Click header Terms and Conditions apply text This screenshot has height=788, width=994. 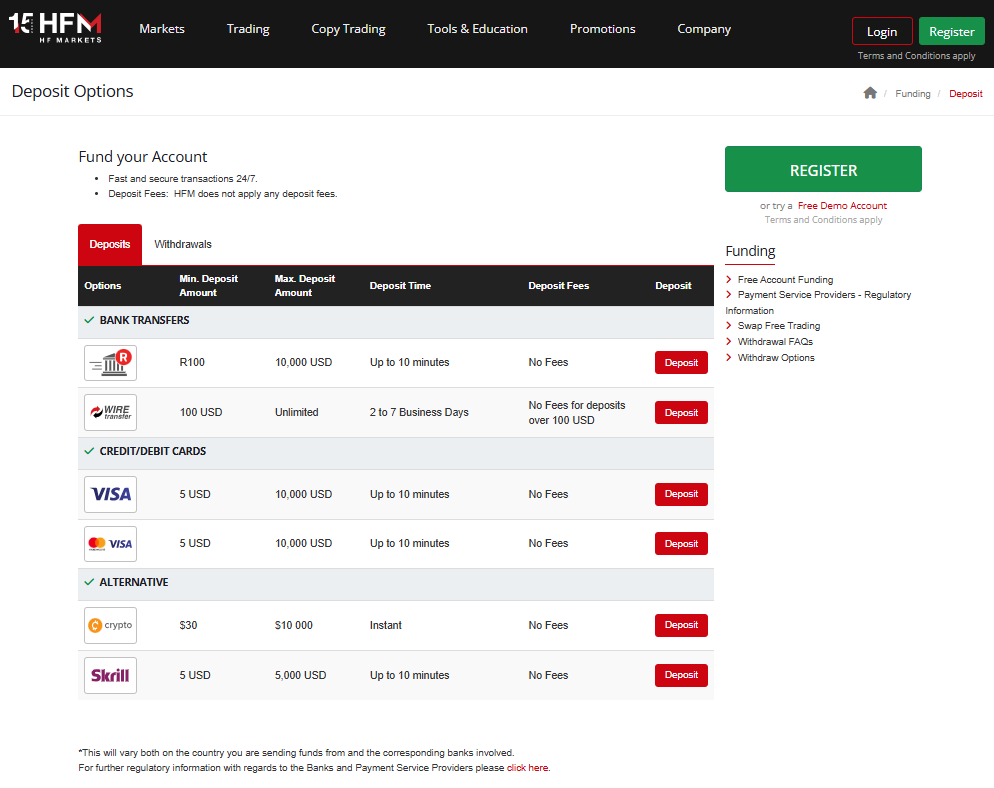tap(916, 56)
